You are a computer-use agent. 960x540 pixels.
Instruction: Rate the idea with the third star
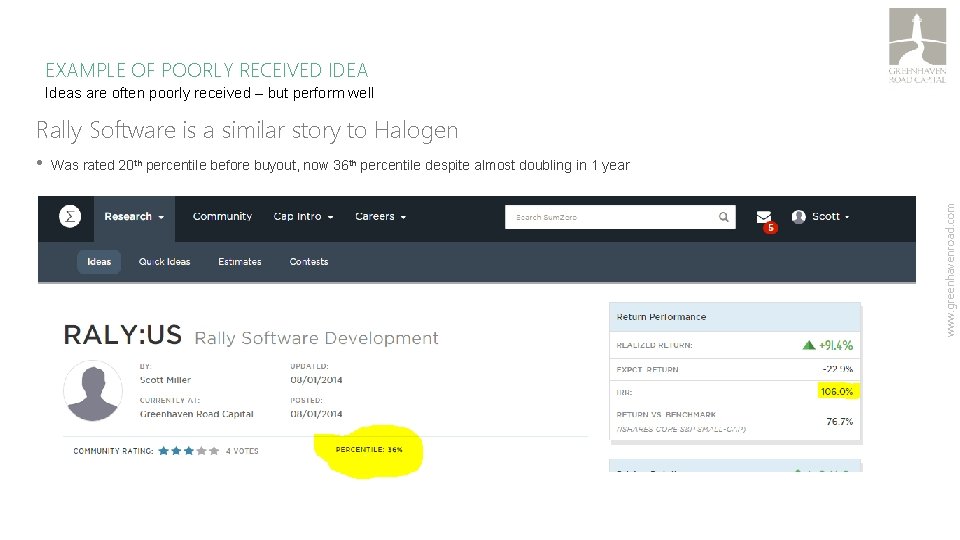point(189,451)
